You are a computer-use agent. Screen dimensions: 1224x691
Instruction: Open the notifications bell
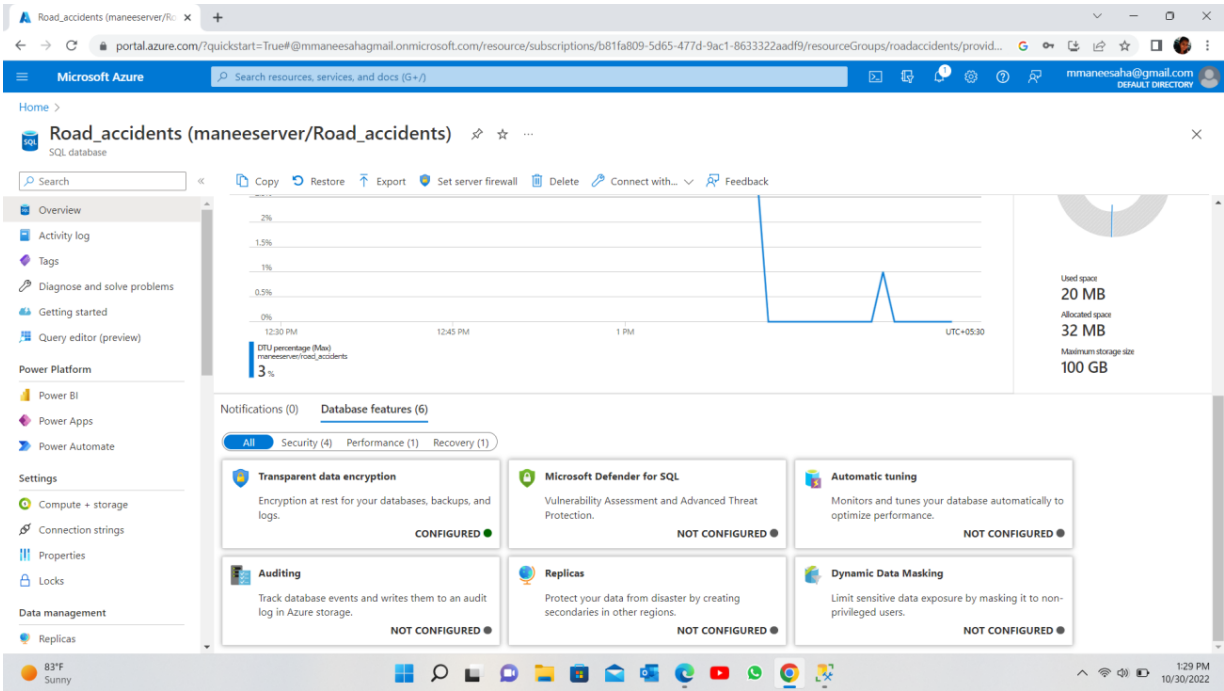click(x=940, y=76)
